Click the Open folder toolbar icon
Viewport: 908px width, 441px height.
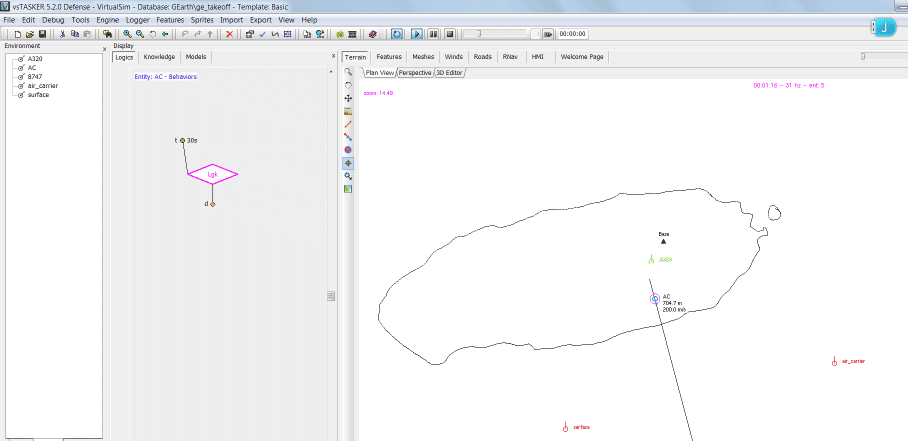[x=31, y=34]
